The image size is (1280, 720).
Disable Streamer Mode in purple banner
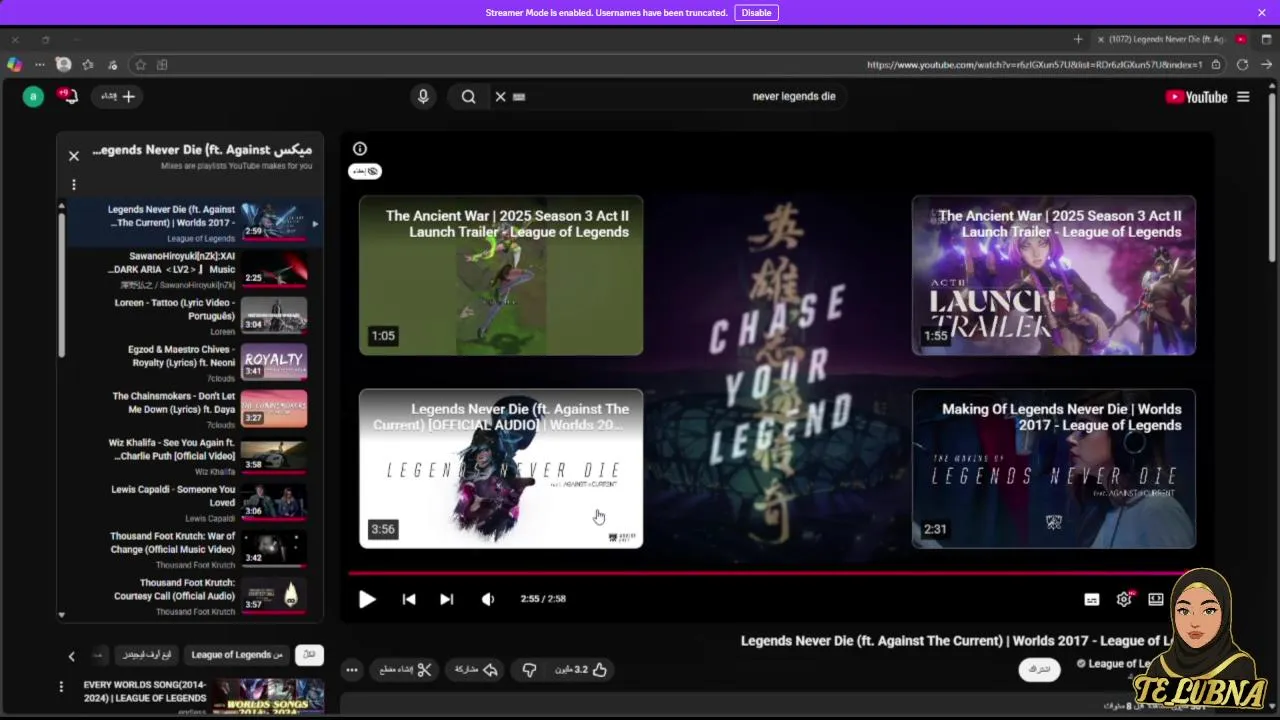[756, 13]
